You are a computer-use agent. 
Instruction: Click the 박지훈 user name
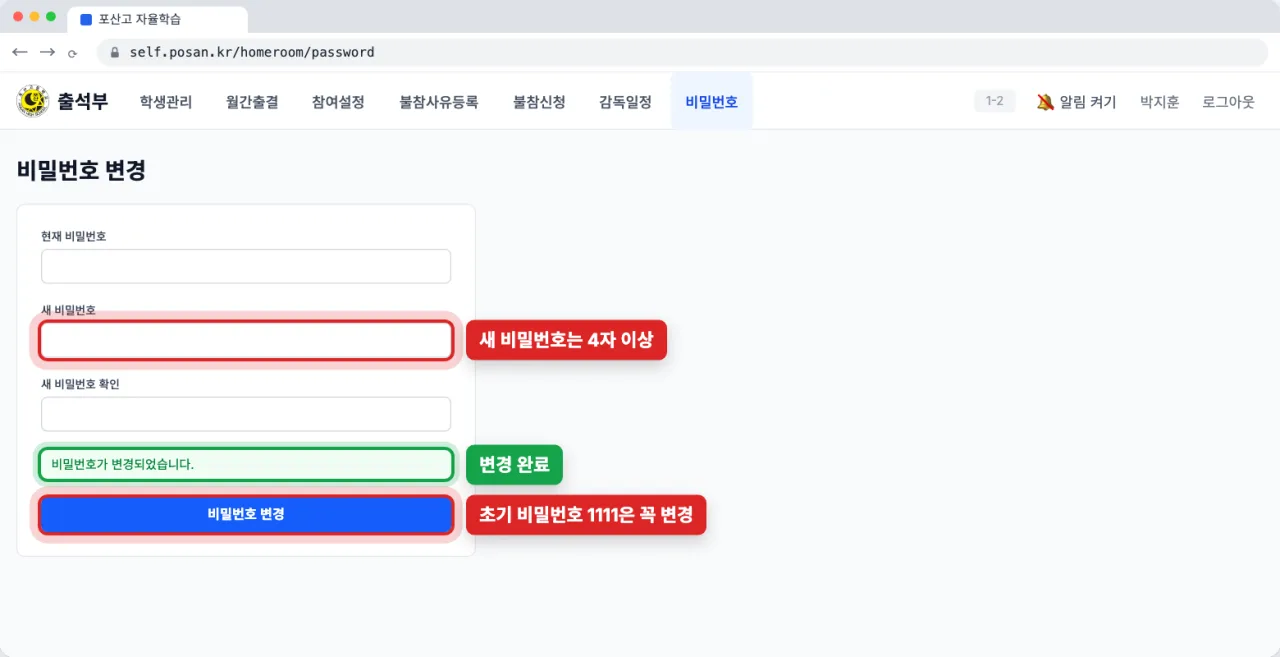[x=1160, y=102]
